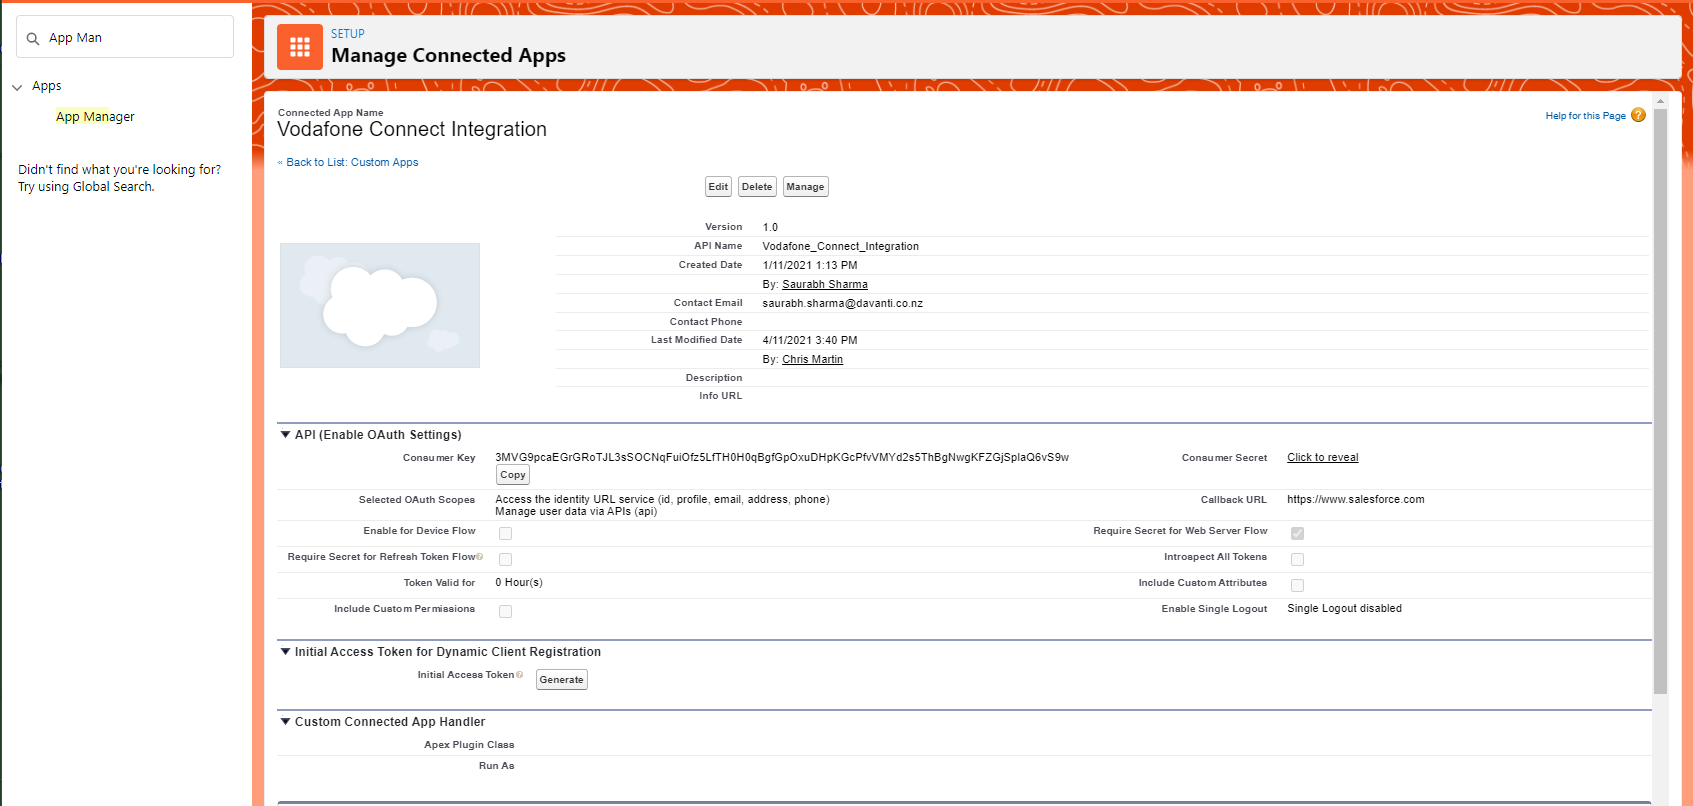
Task: Click the info icon beside Refresh Token Flow
Action: click(480, 557)
